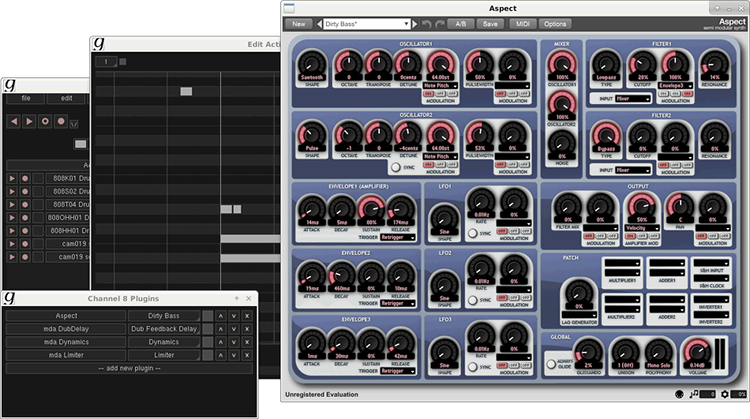
Task: Open the mda Dynamics plugin editor
Action: (66, 342)
